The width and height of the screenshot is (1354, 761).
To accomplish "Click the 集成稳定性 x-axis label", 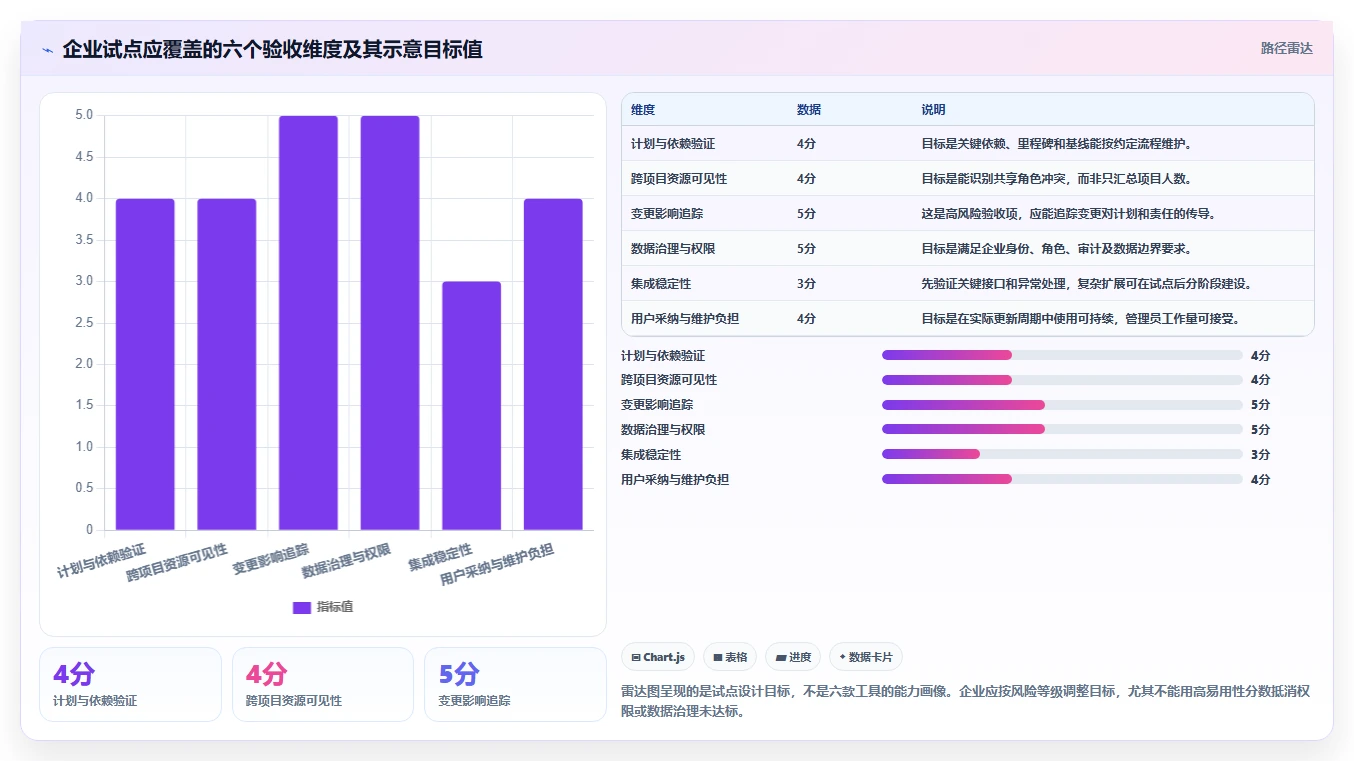I will (x=440, y=557).
